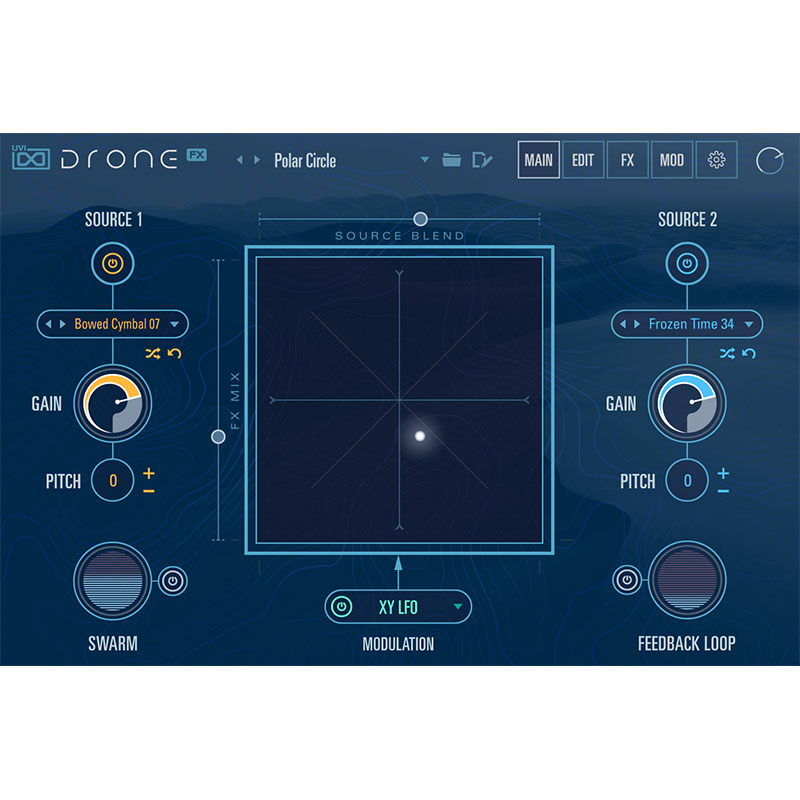Viewport: 800px width, 800px height.
Task: Click the Swarm effect knob
Action: 113,581
